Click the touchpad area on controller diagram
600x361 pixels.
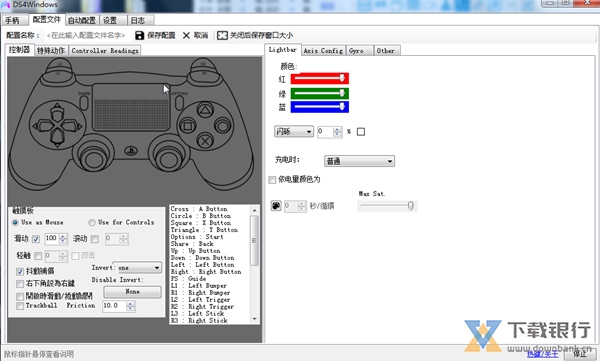coord(131,107)
